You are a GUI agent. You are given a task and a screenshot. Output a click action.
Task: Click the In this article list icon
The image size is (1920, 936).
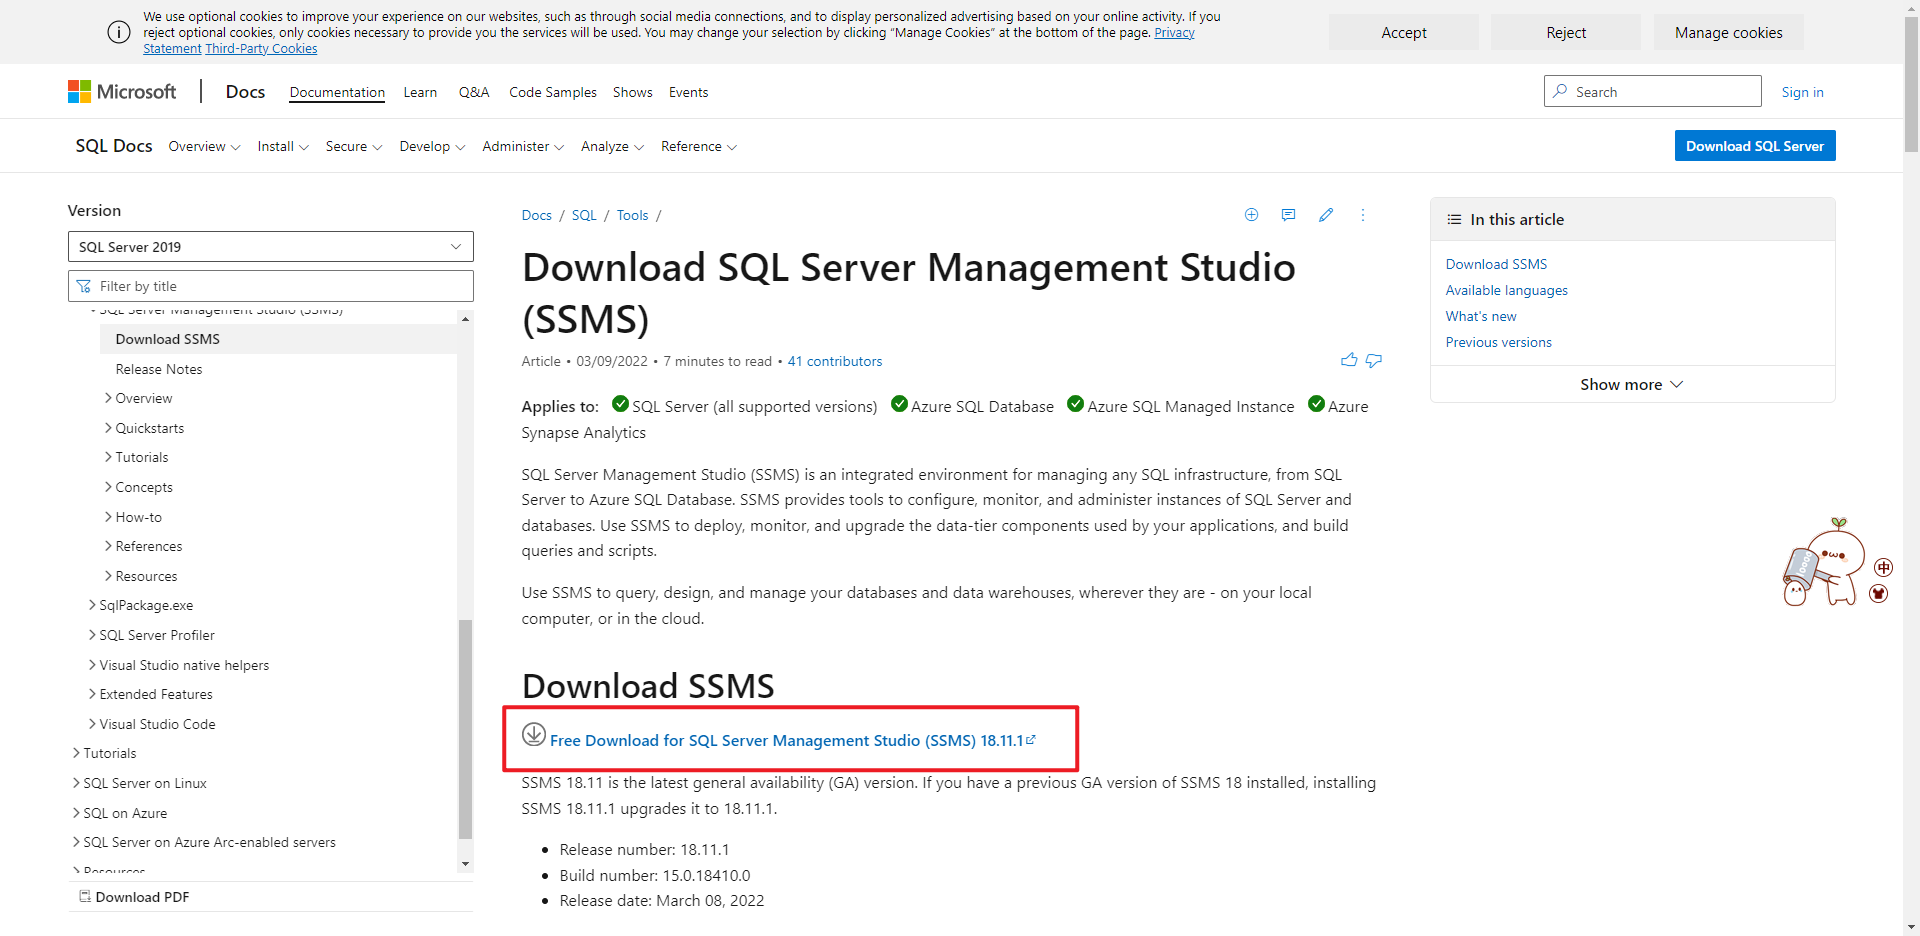(x=1454, y=219)
